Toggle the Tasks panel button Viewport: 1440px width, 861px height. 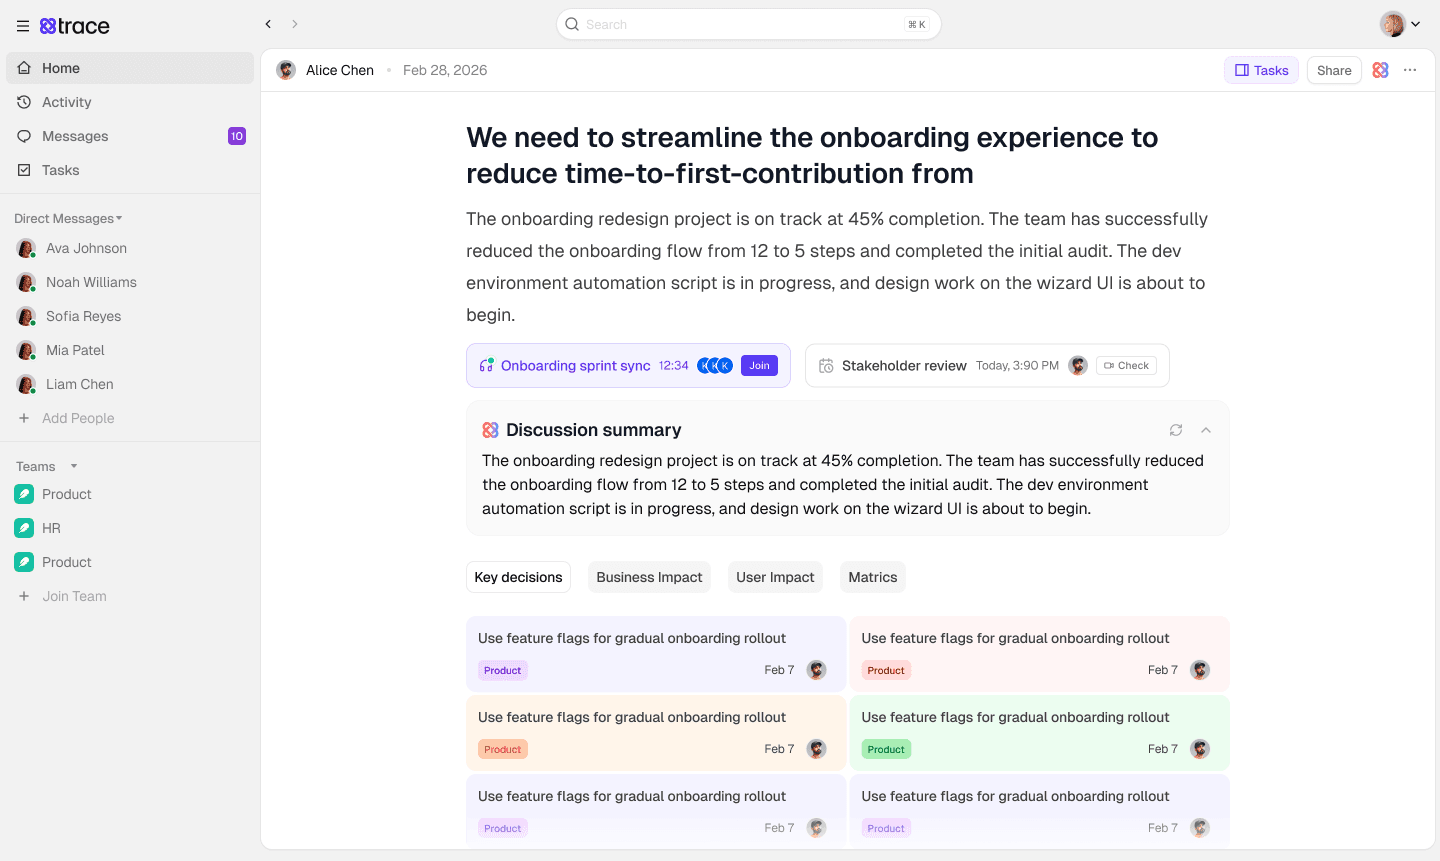coord(1261,70)
